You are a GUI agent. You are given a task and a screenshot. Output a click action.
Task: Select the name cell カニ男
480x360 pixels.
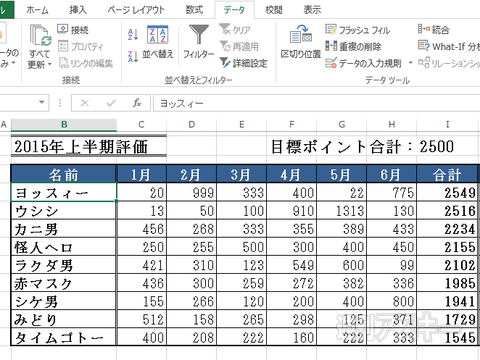(x=64, y=229)
